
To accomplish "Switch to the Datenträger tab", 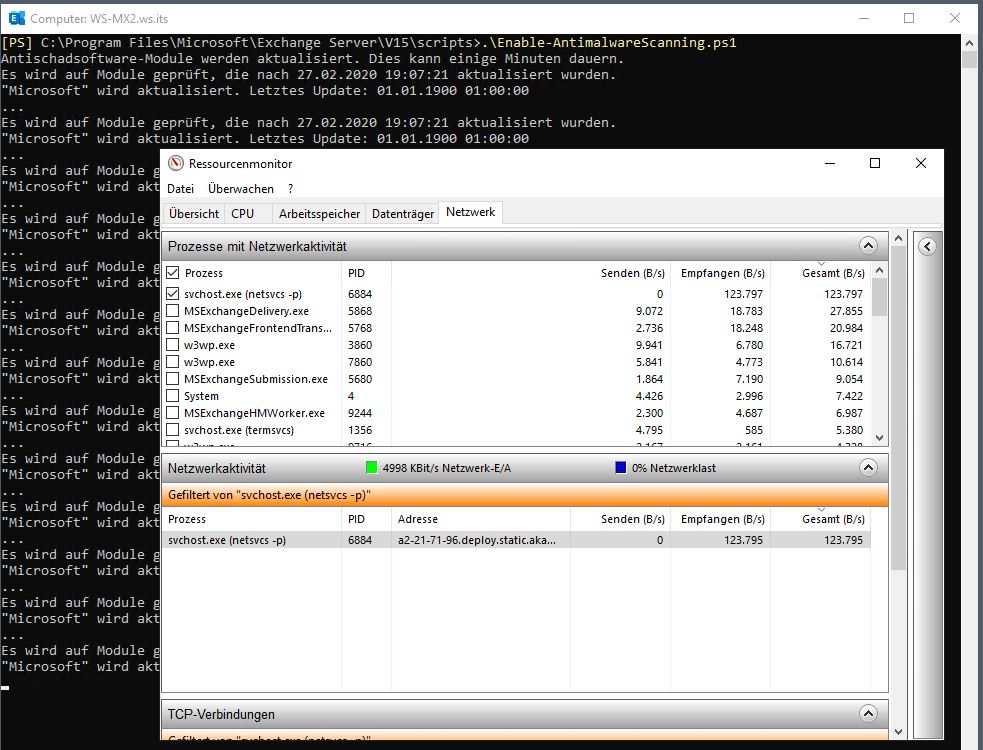I will point(402,214).
